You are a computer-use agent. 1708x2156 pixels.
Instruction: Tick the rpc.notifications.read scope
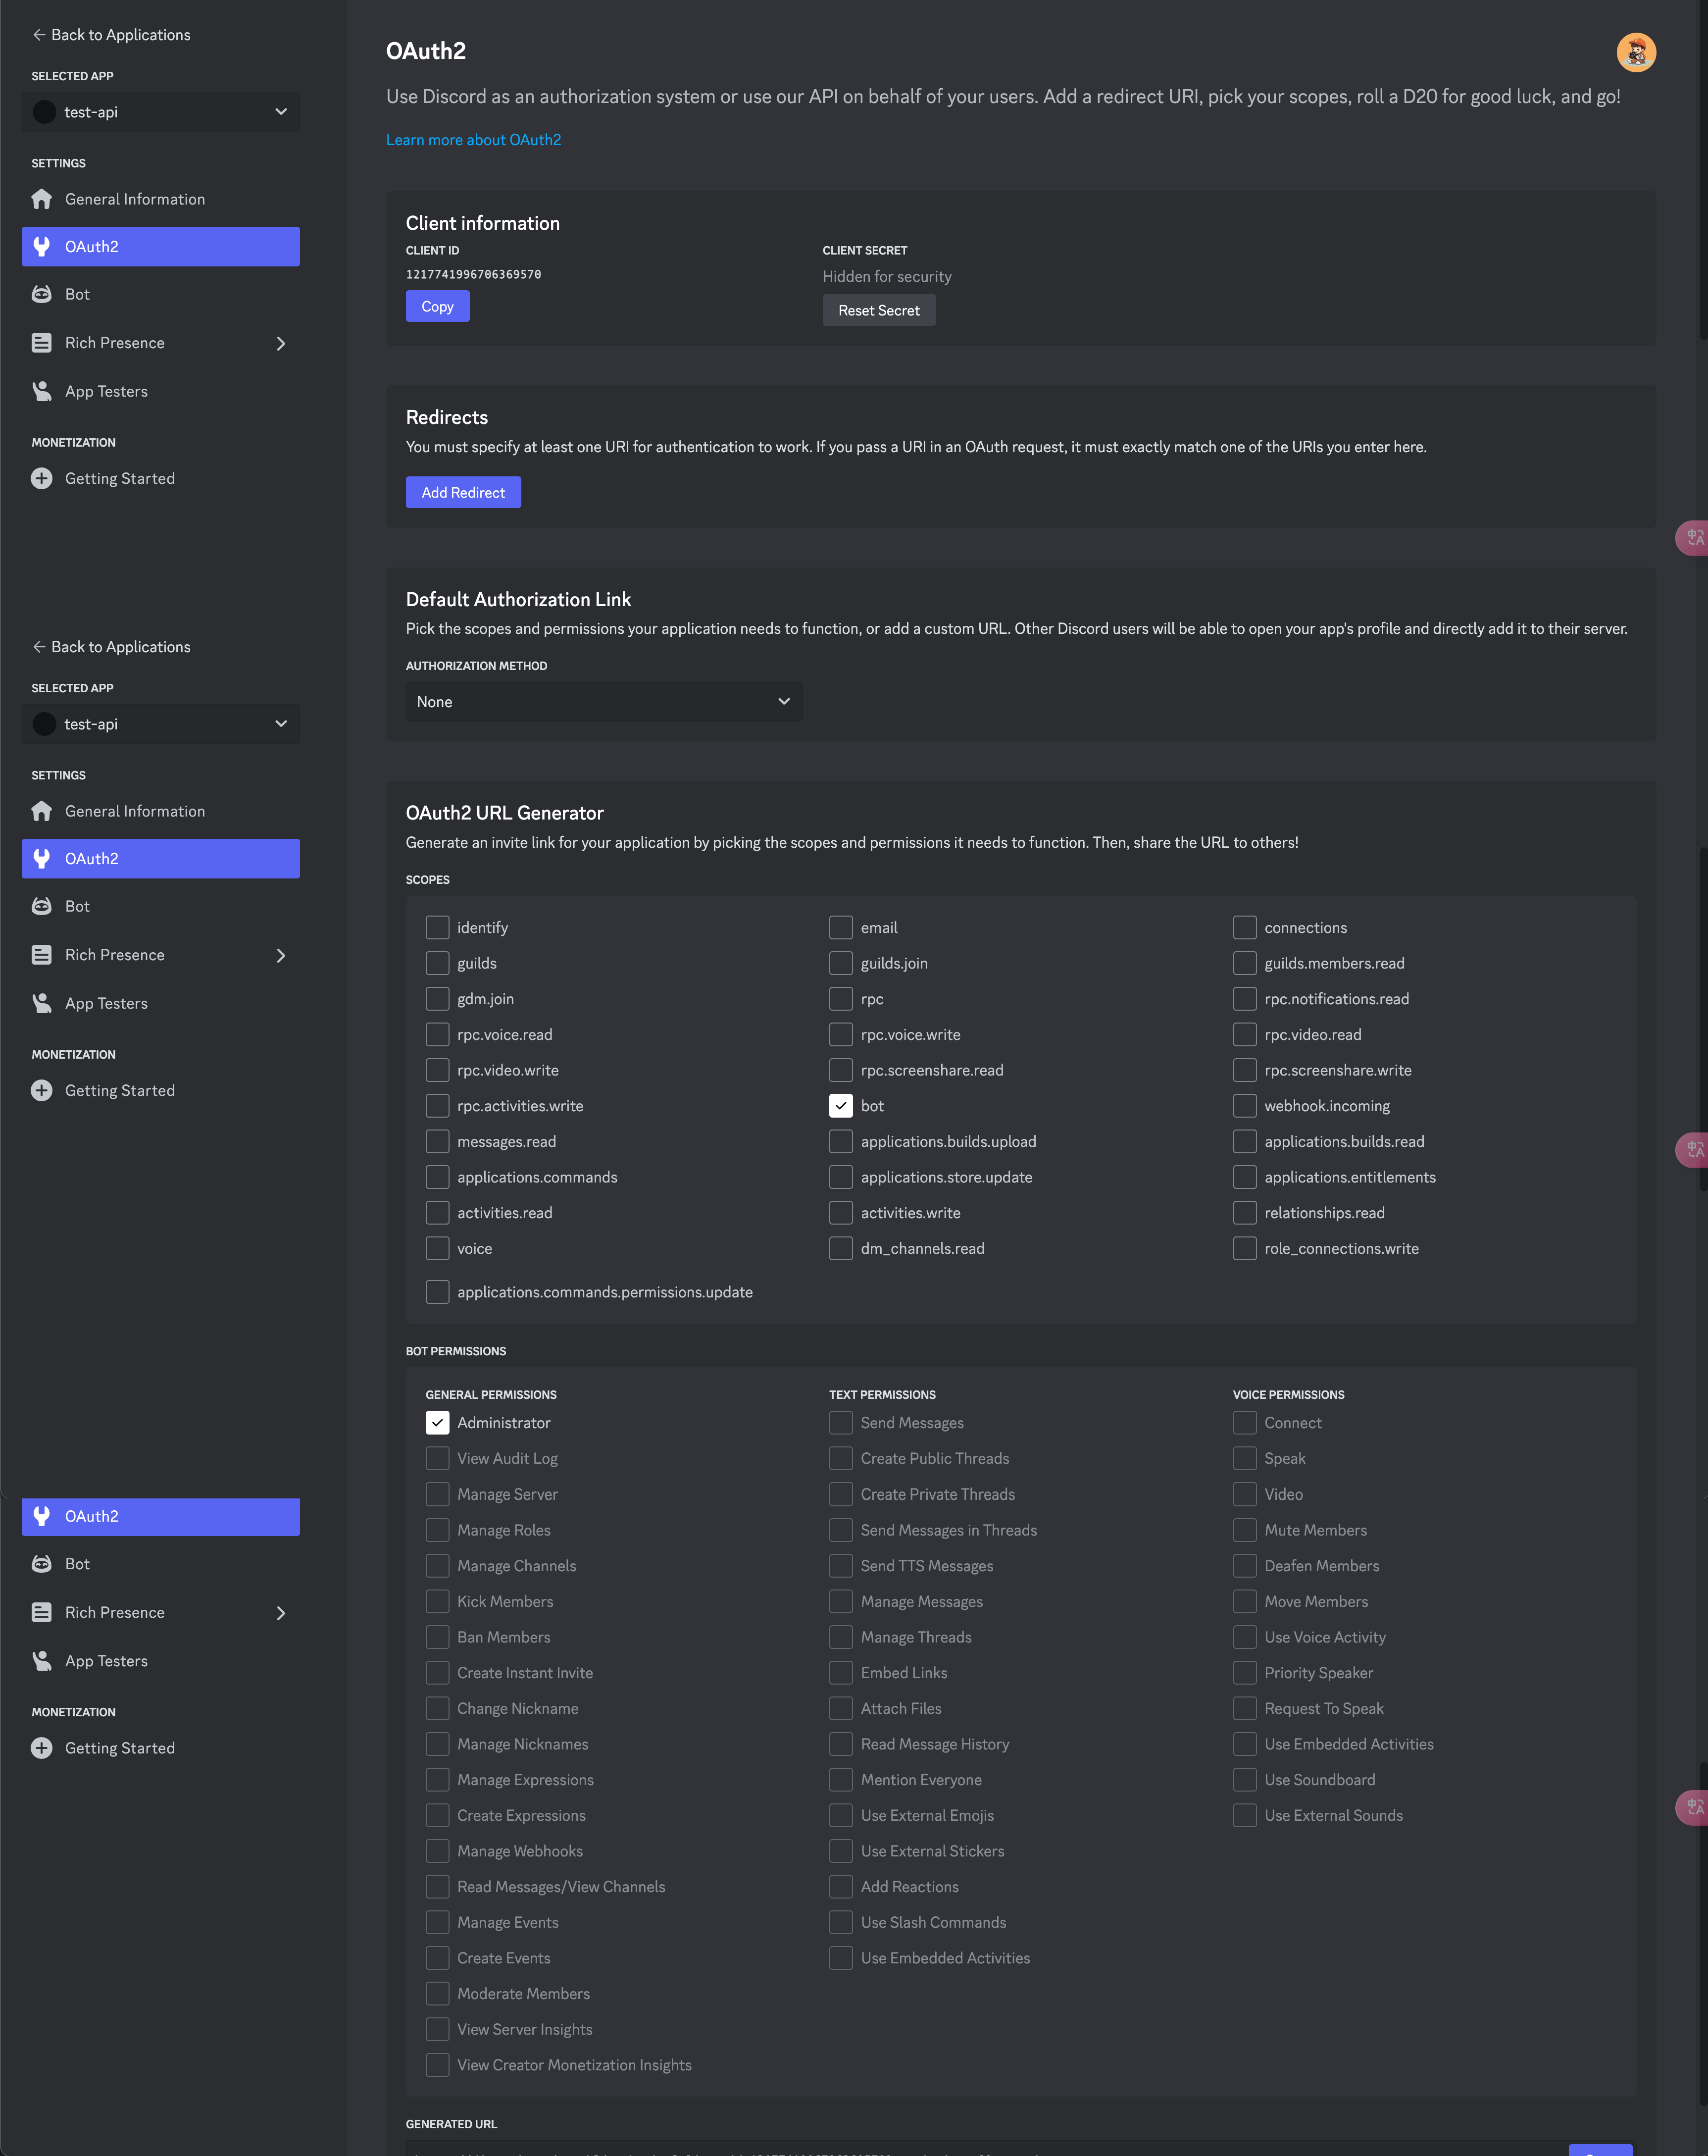pyautogui.click(x=1245, y=999)
